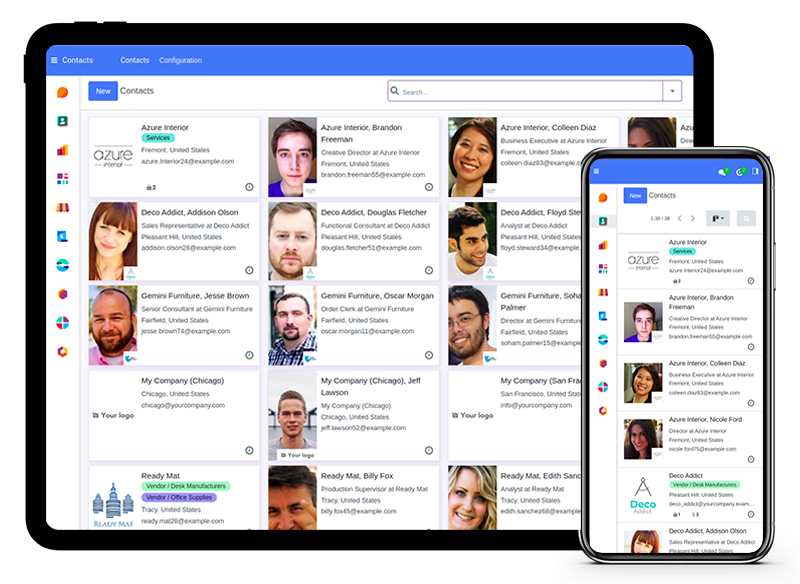Viewport: 800px width, 584px height.
Task: Open the hamburger menu on the tablet
Action: pyautogui.click(x=55, y=60)
